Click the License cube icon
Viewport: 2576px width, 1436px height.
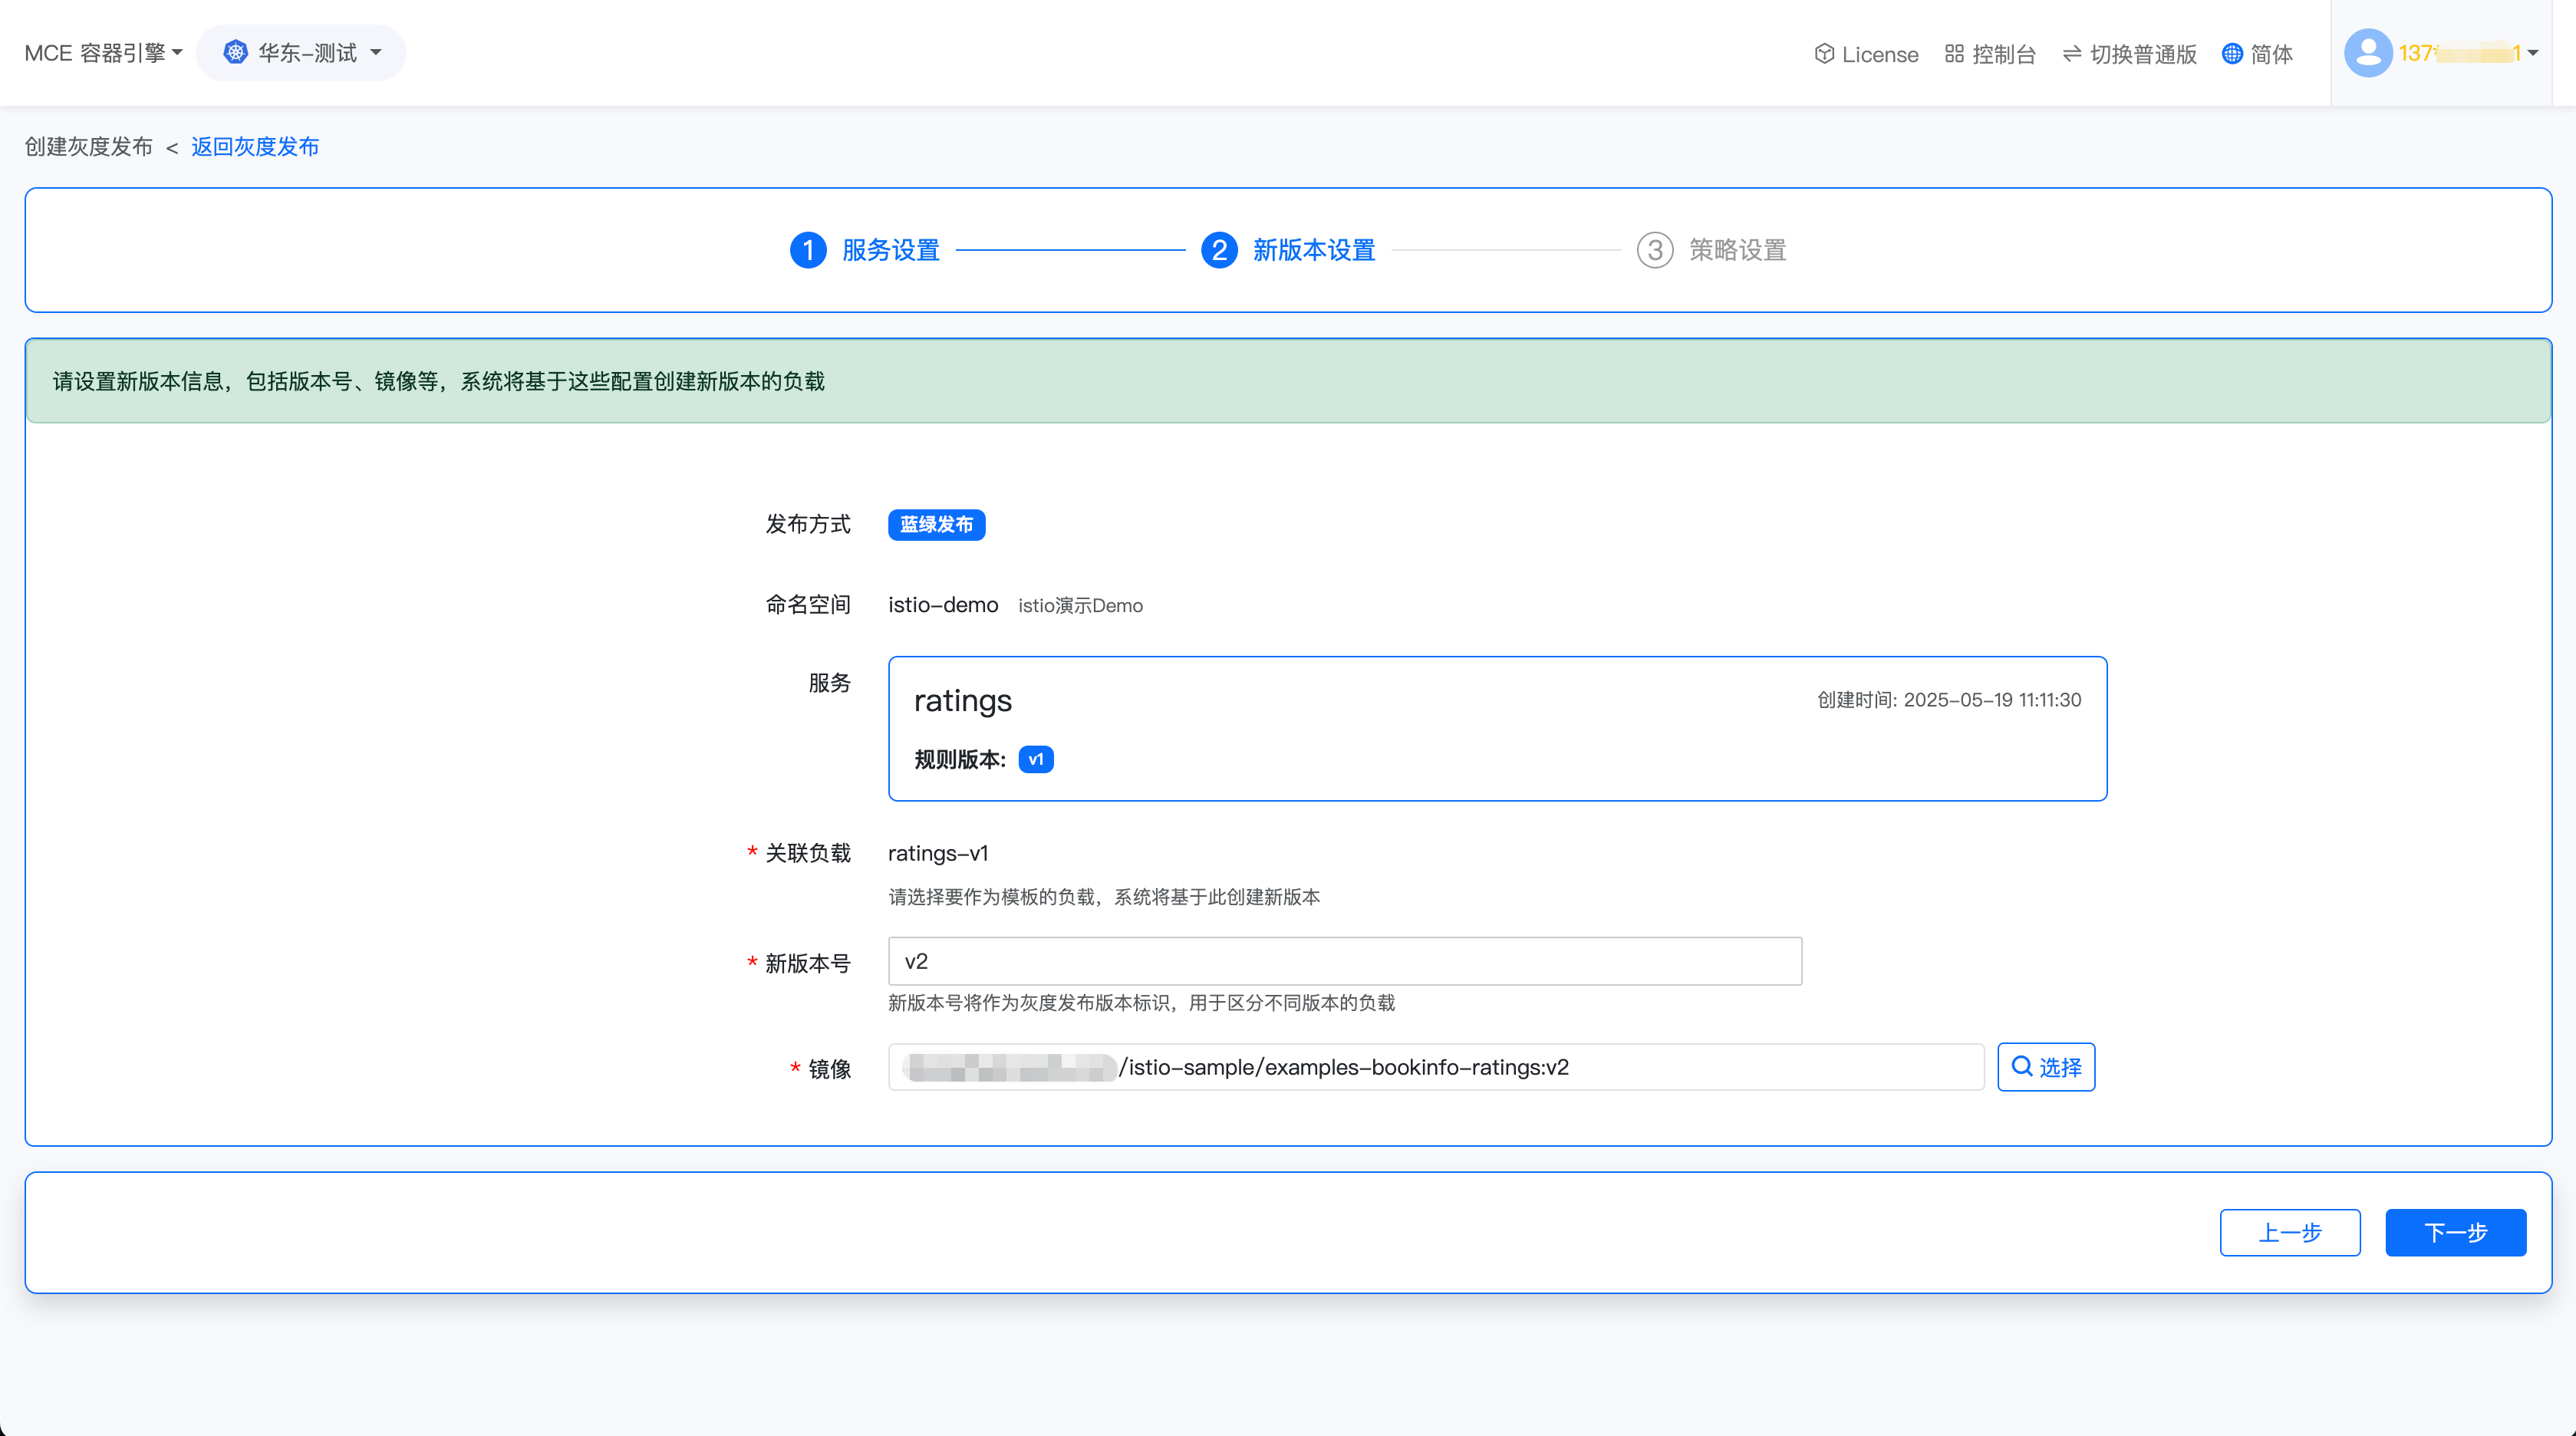pyautogui.click(x=1824, y=54)
